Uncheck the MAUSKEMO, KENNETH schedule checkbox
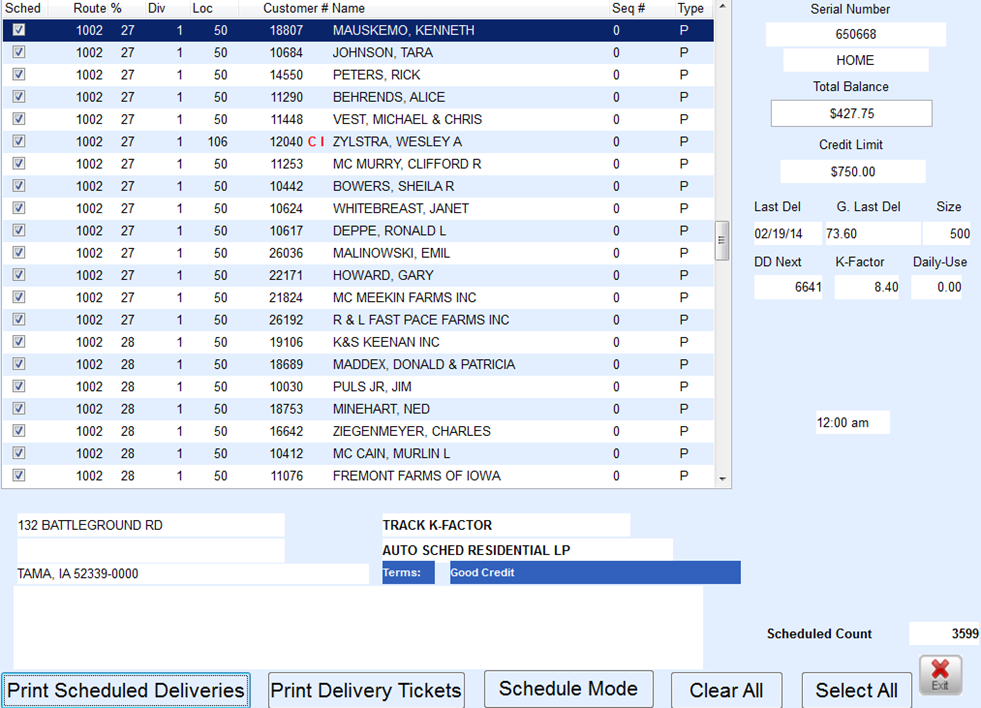 (19, 29)
